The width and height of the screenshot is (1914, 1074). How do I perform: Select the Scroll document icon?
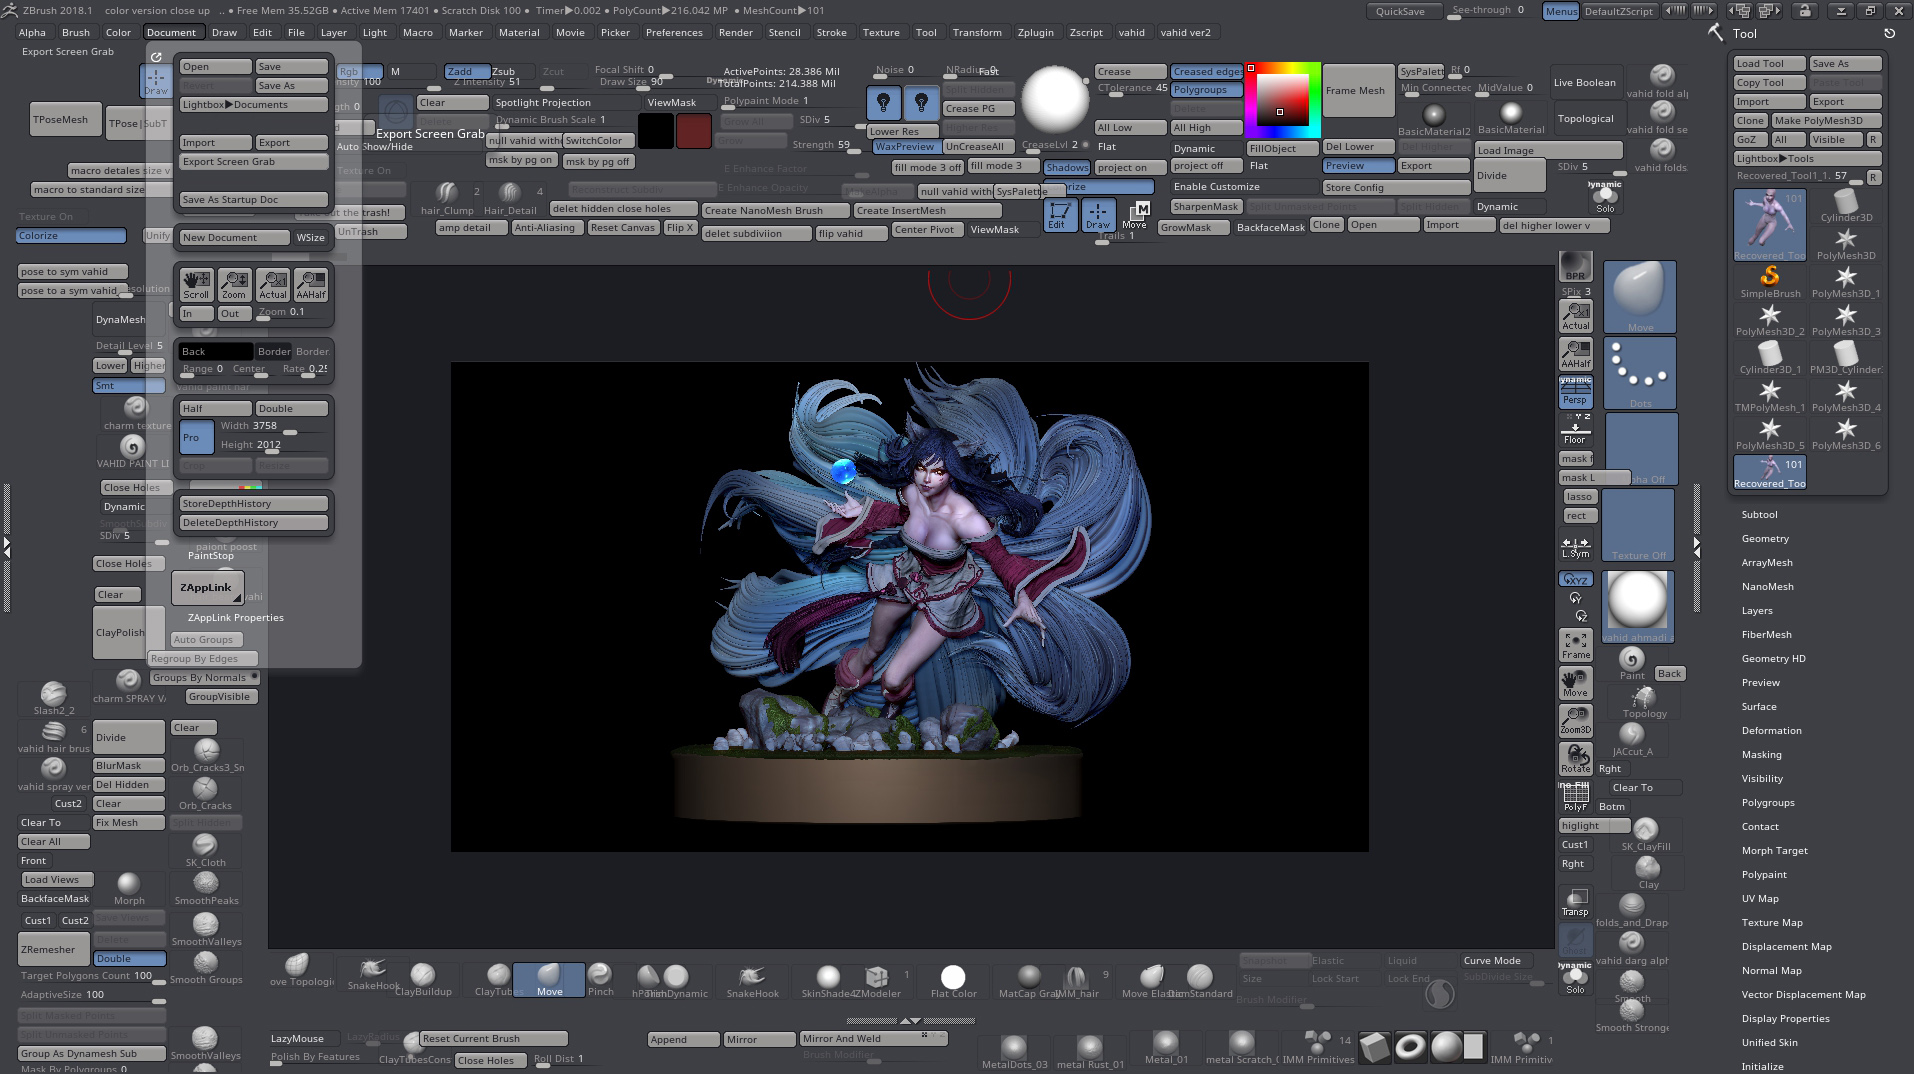196,284
